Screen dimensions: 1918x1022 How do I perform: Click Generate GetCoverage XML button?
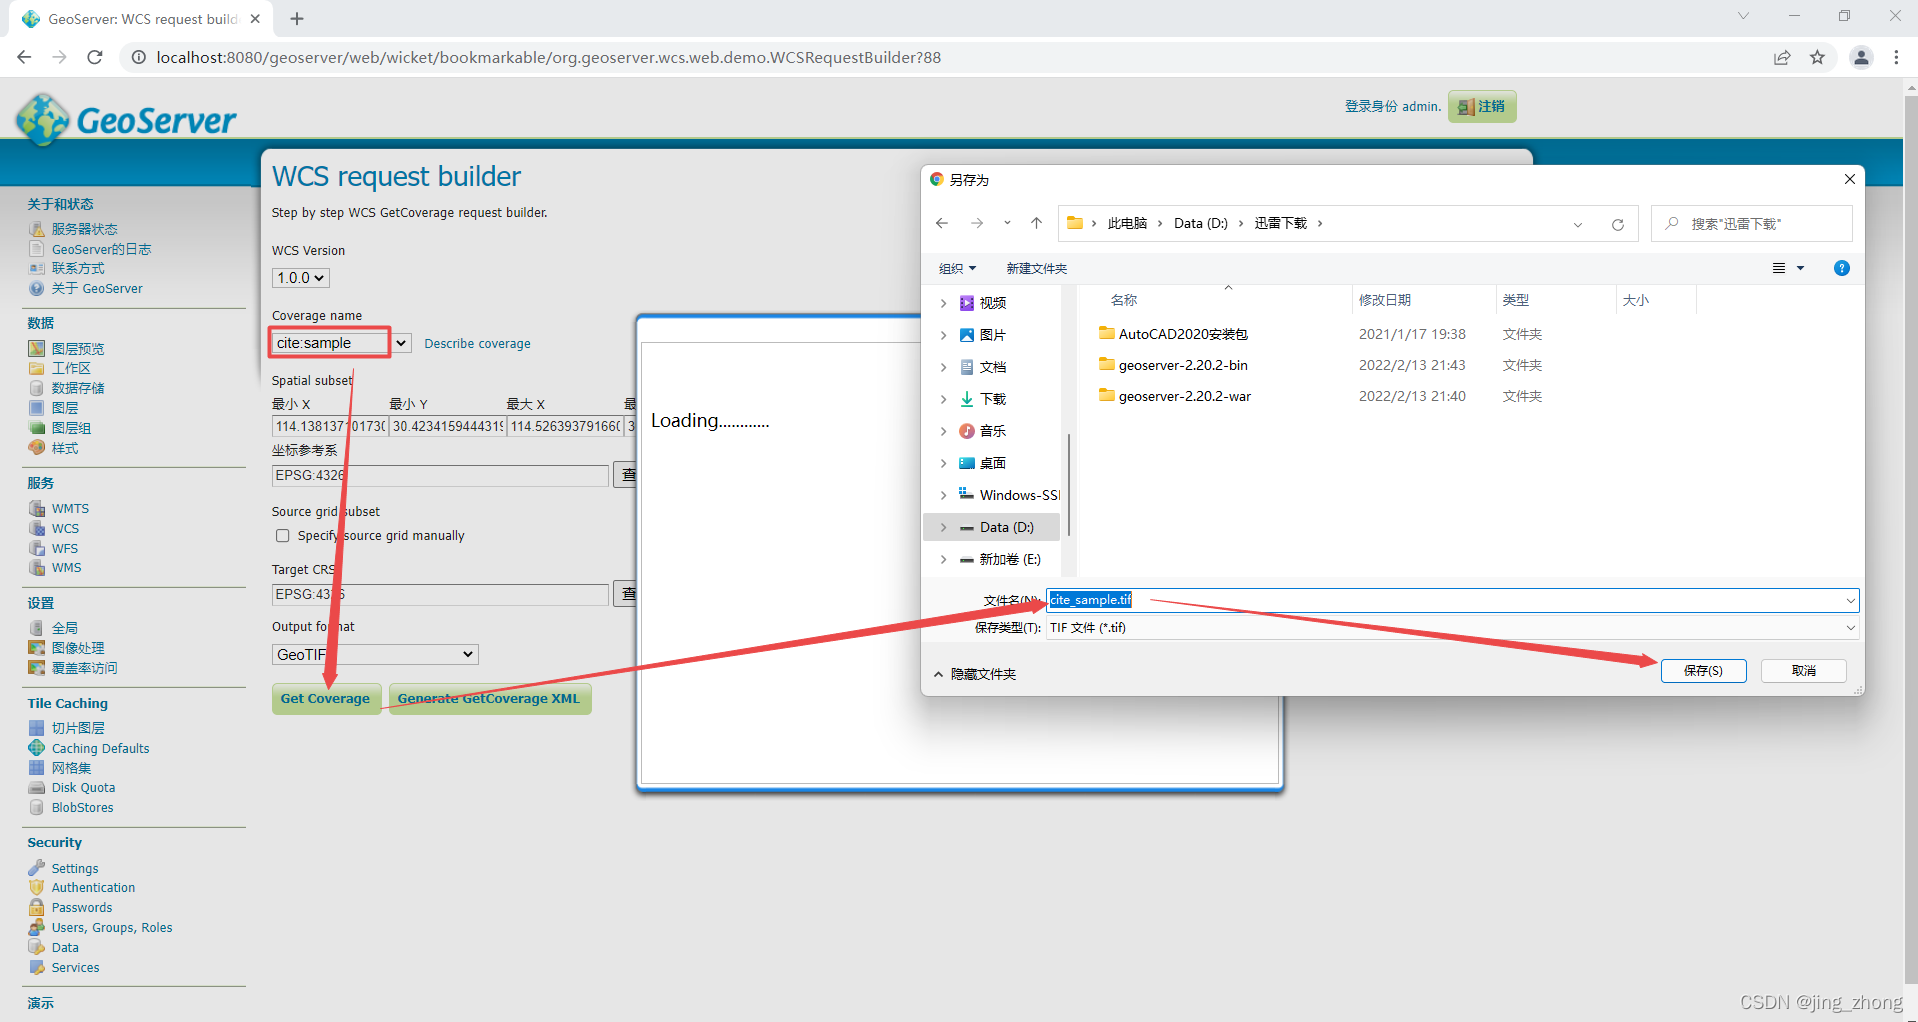(x=489, y=699)
